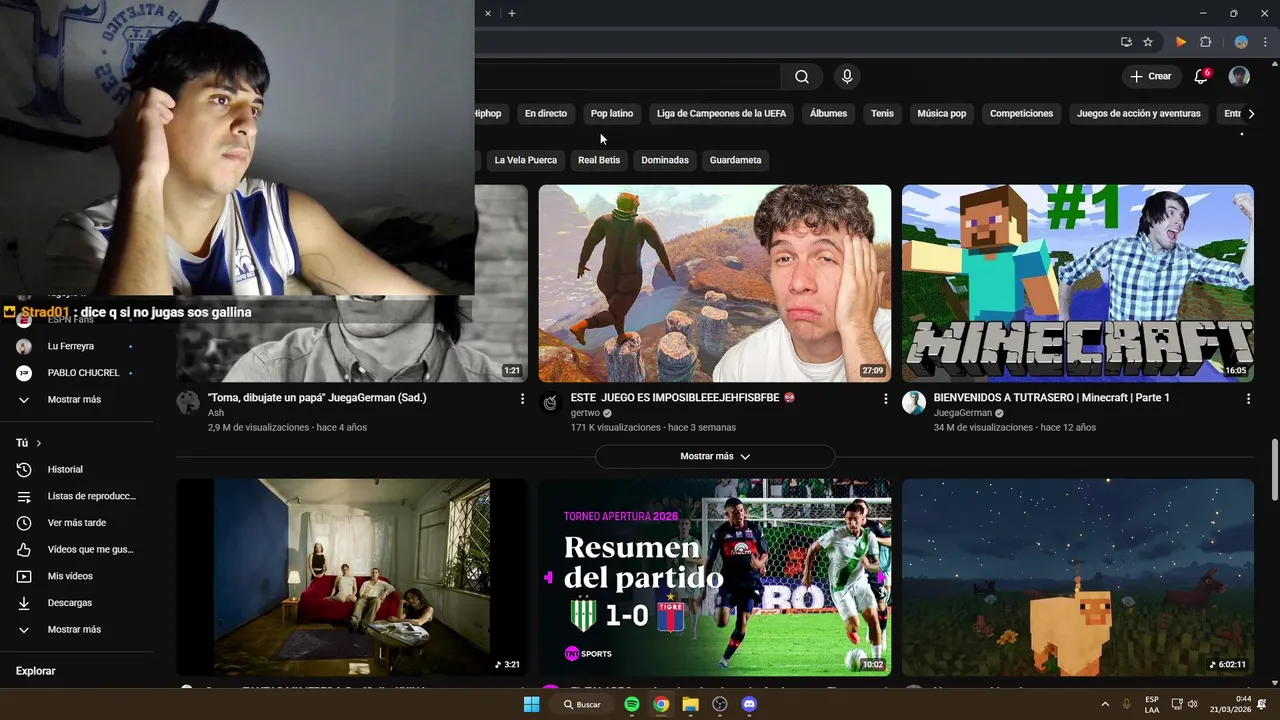Open options menu for ESTE JUEGO ES IMPOSIBLE video
This screenshot has height=720, width=1280.
coord(885,399)
